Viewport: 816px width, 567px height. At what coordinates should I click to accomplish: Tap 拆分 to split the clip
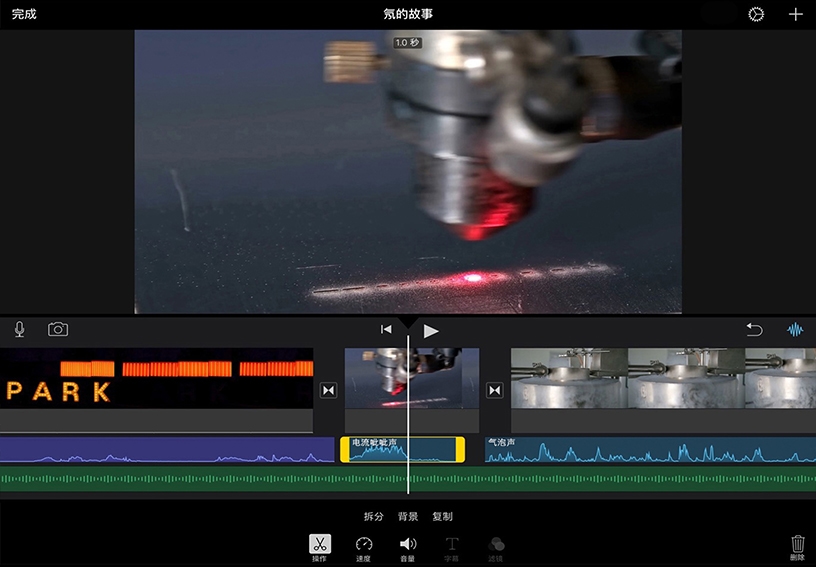[x=373, y=517]
